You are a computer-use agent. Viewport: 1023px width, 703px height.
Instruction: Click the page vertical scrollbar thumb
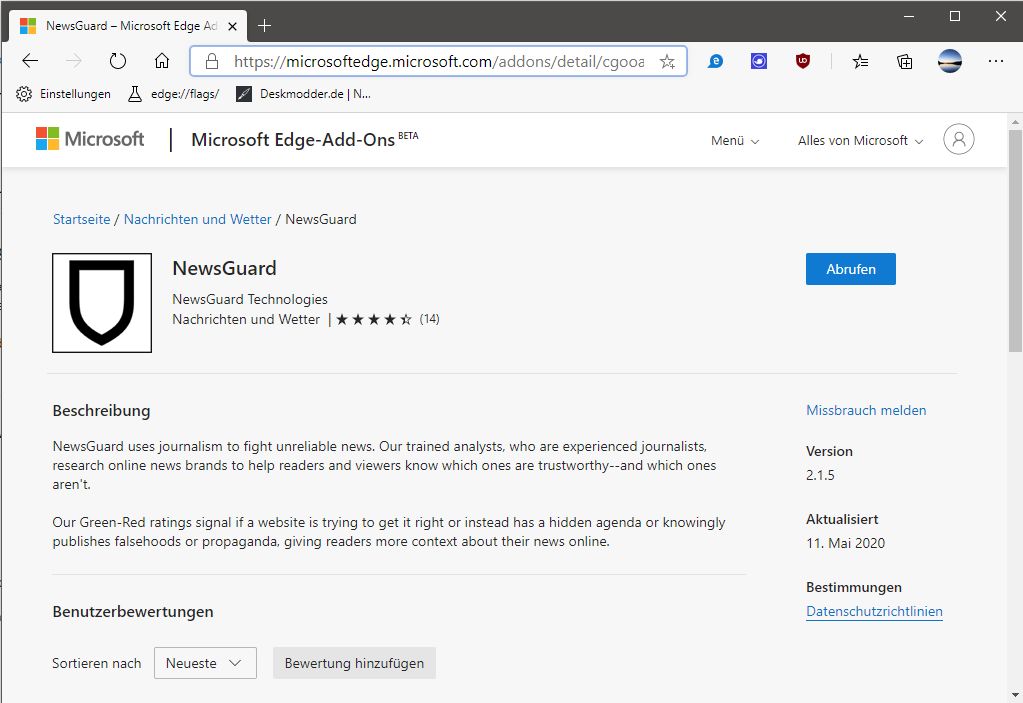[x=1015, y=241]
